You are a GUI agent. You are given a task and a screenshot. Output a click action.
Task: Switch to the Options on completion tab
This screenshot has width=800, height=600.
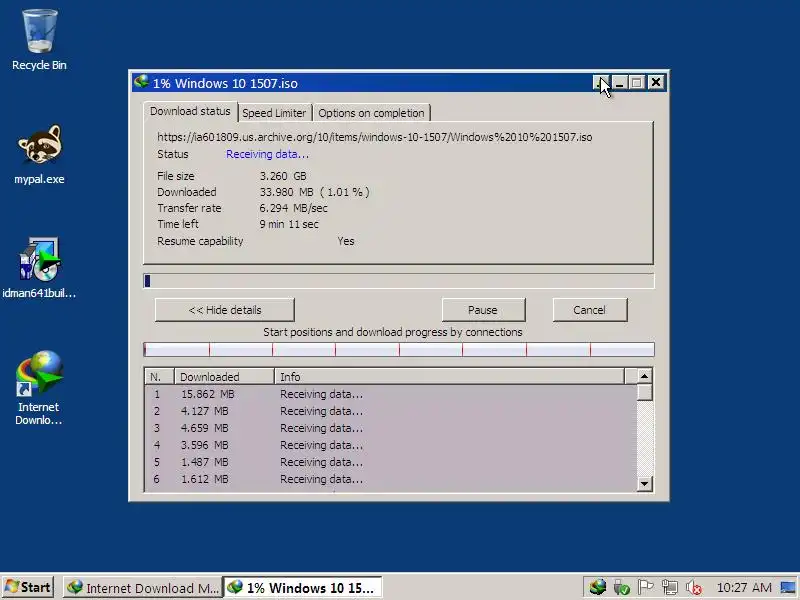pyautogui.click(x=371, y=113)
